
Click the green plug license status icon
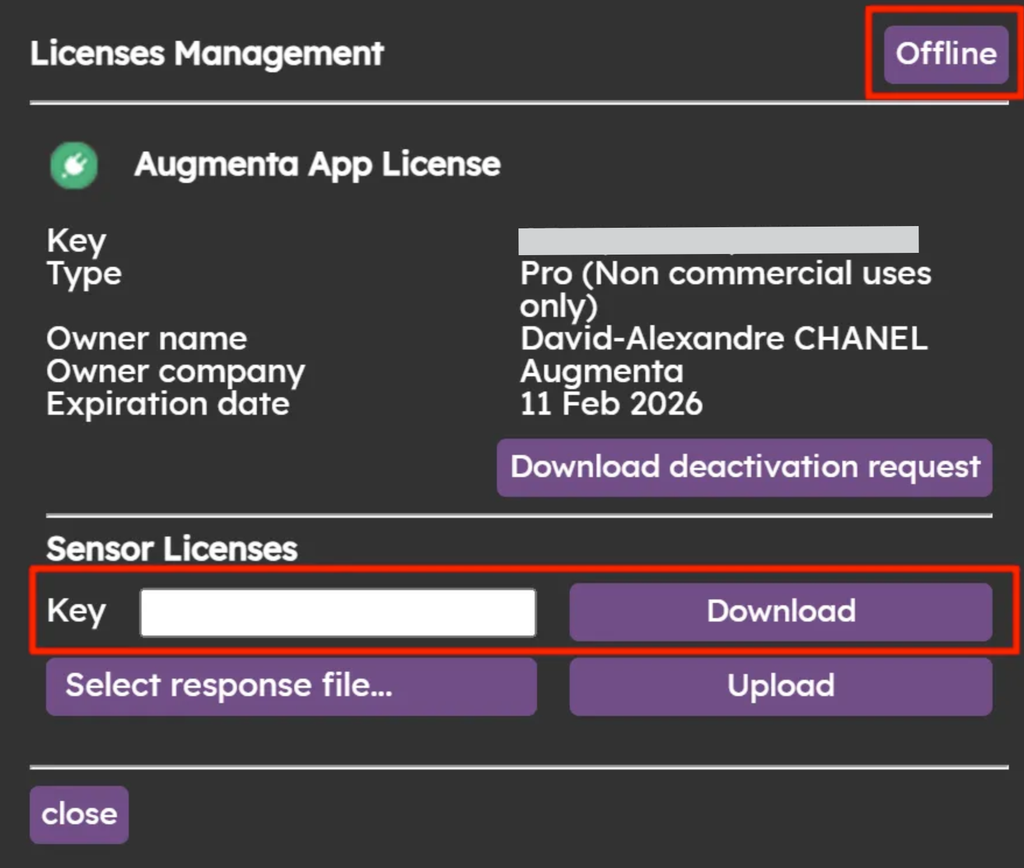pyautogui.click(x=74, y=165)
